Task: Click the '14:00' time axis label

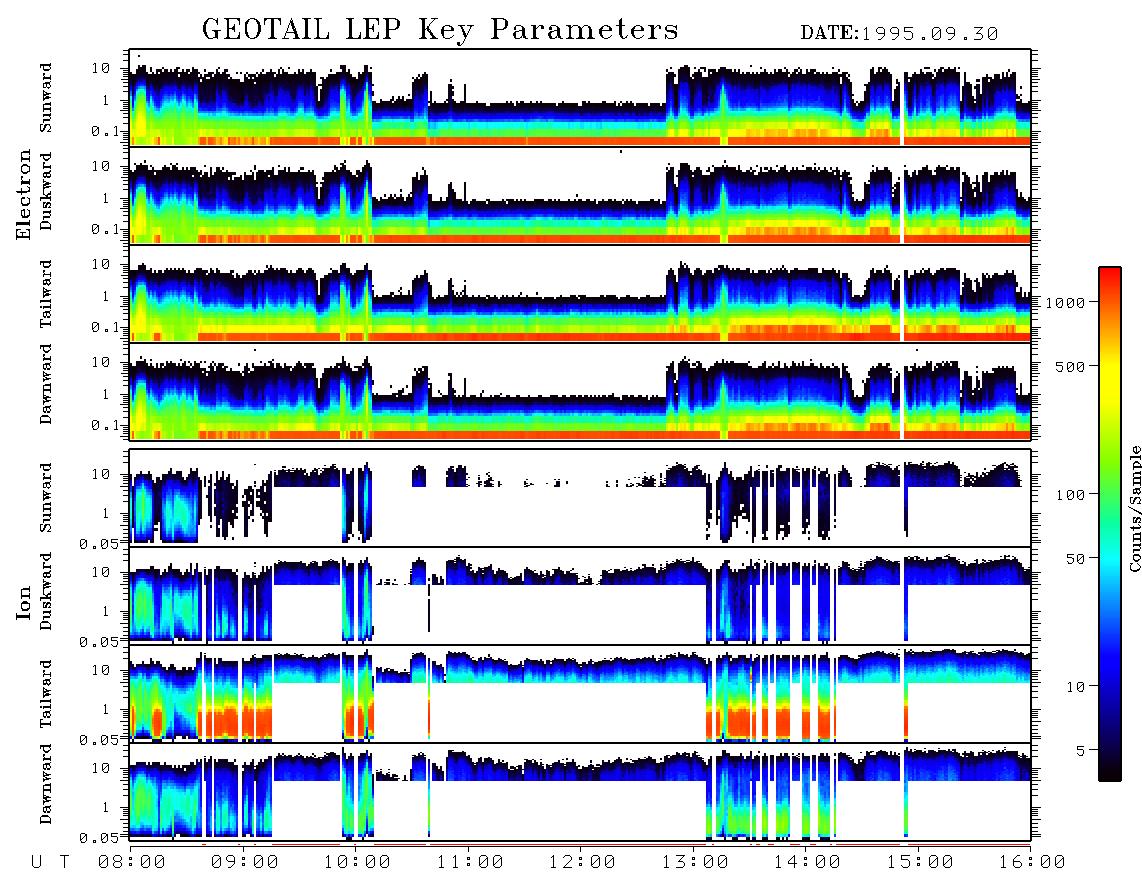Action: (x=807, y=862)
